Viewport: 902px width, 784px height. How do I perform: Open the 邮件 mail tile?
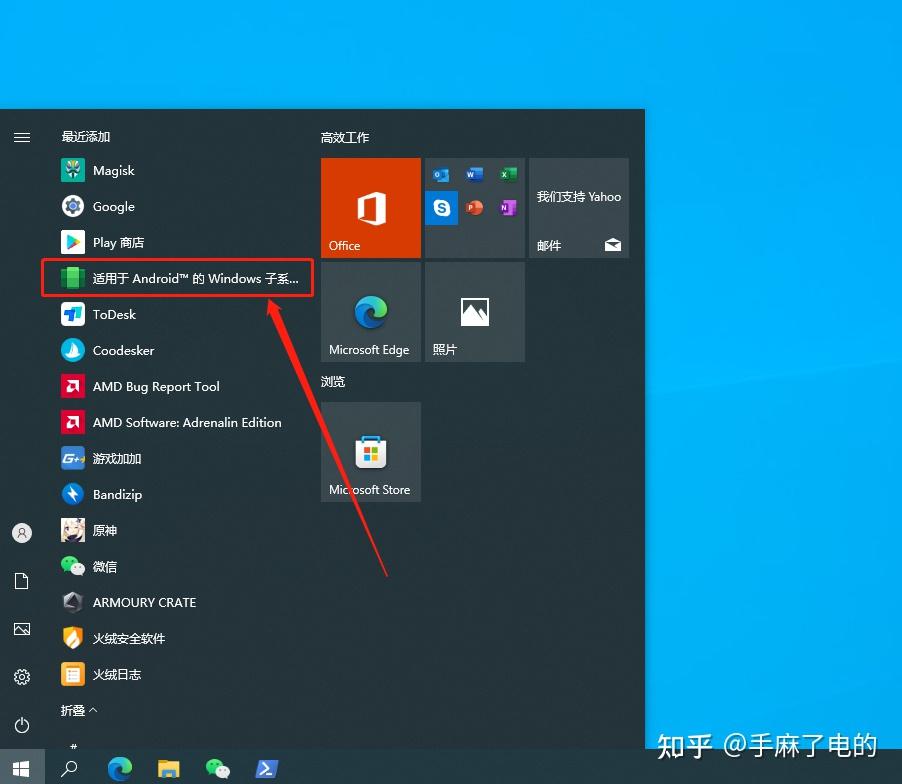(579, 208)
